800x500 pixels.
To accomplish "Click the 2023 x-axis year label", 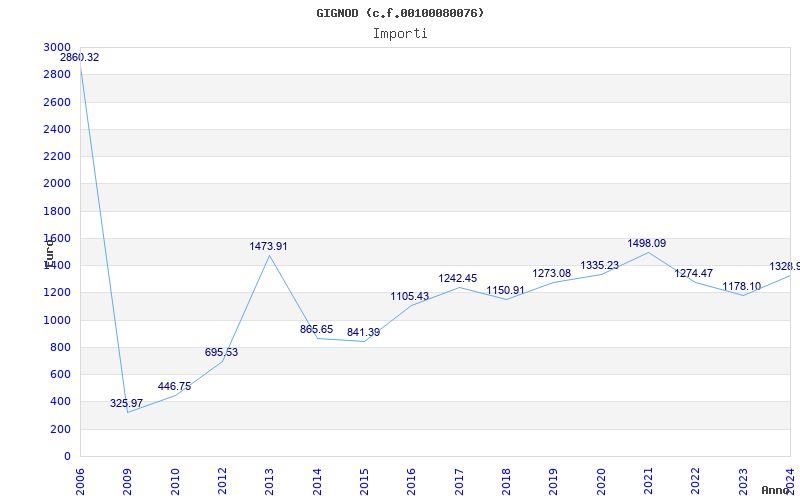I will tap(743, 482).
